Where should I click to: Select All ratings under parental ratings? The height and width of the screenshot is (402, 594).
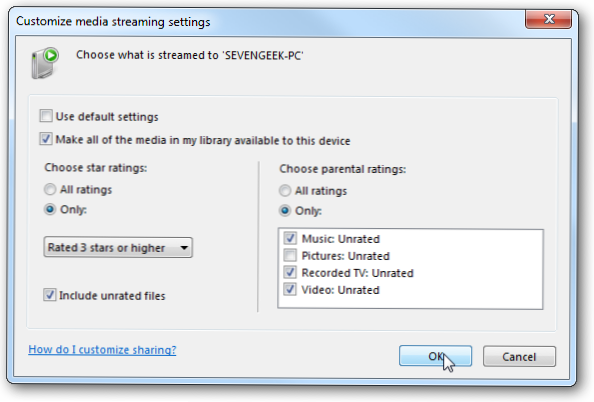click(285, 190)
